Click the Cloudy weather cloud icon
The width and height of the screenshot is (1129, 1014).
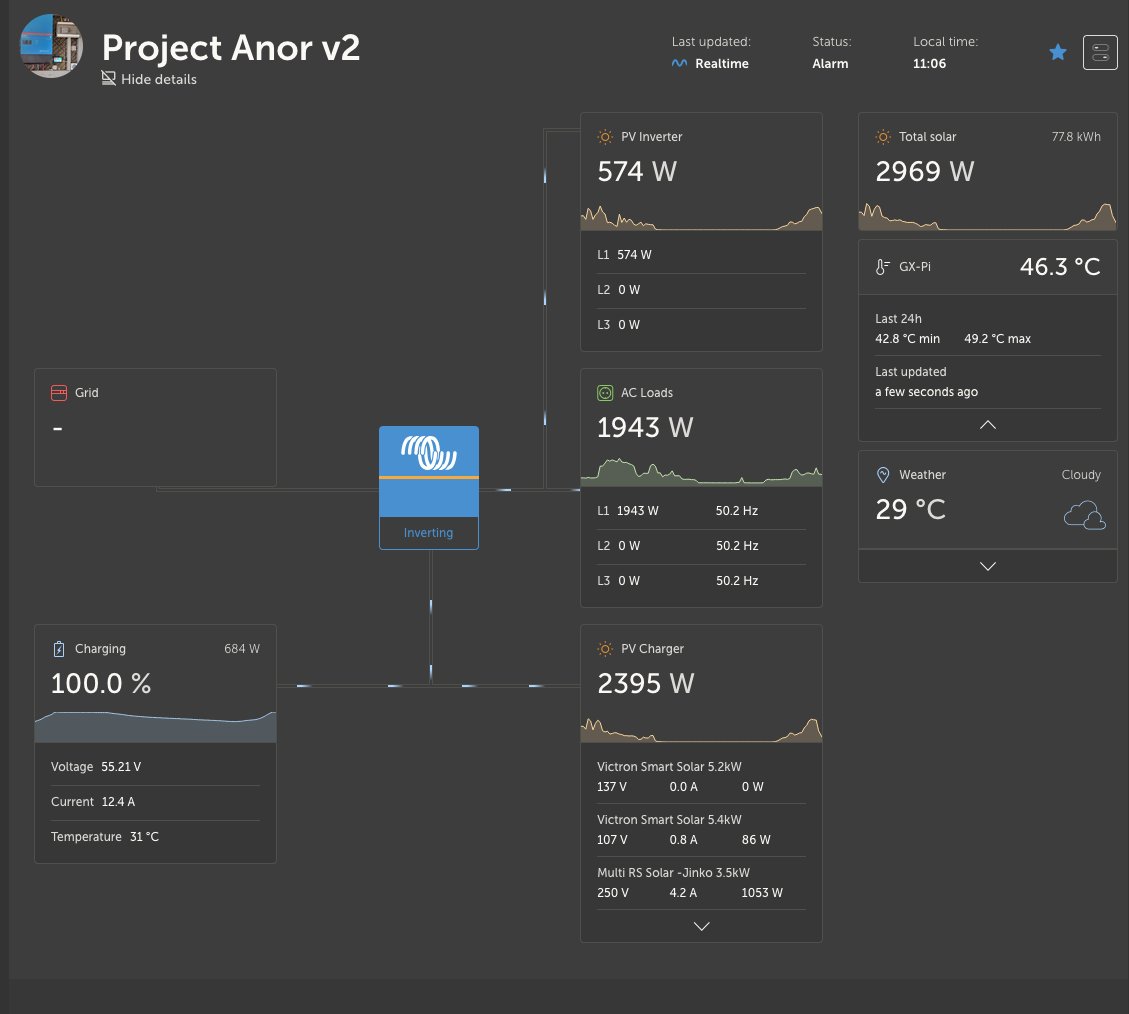click(1084, 516)
